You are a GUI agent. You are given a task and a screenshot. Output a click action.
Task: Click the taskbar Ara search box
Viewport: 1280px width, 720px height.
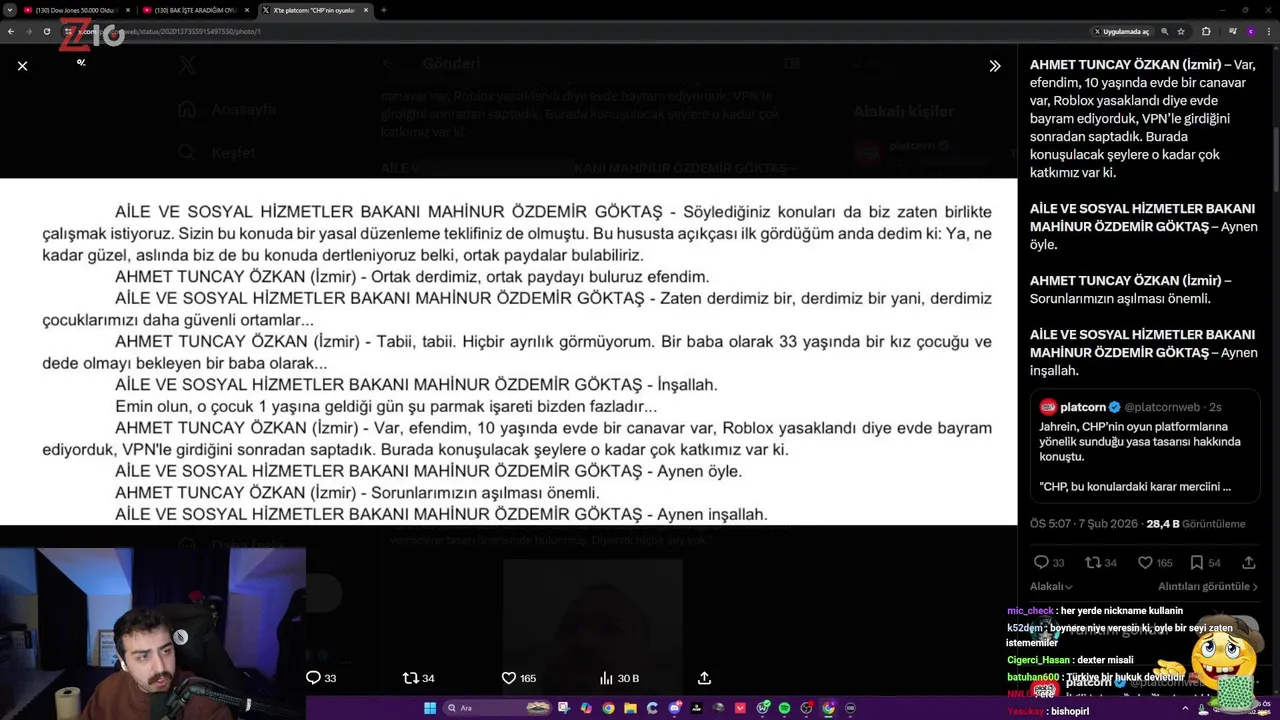click(x=497, y=708)
